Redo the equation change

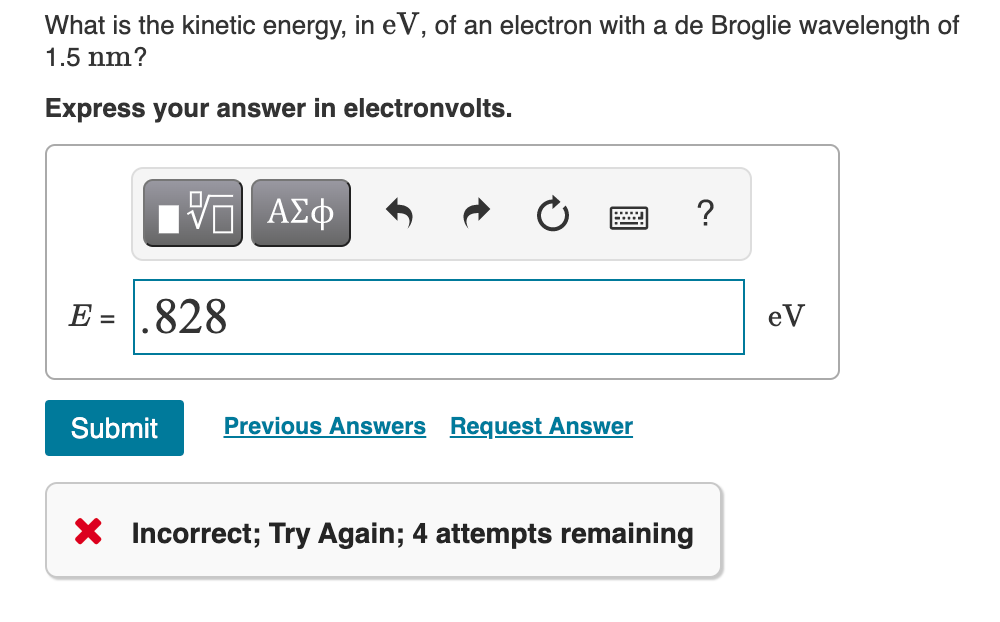[476, 212]
